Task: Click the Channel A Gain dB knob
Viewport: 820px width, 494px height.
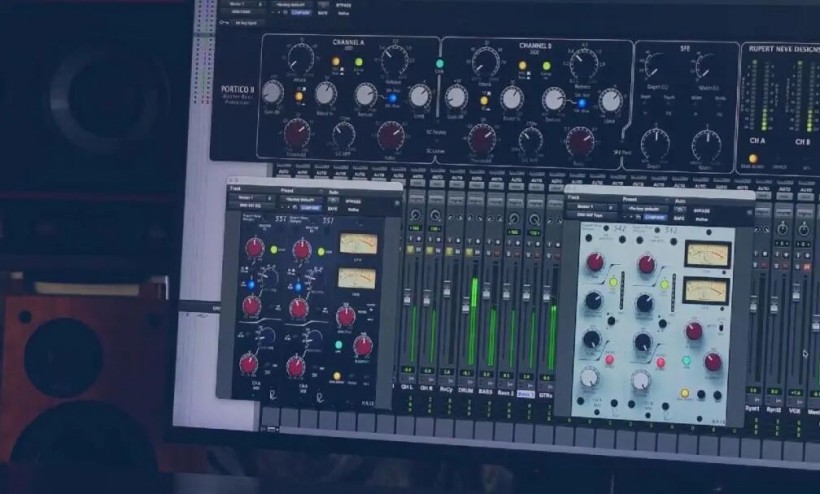Action: tap(272, 92)
